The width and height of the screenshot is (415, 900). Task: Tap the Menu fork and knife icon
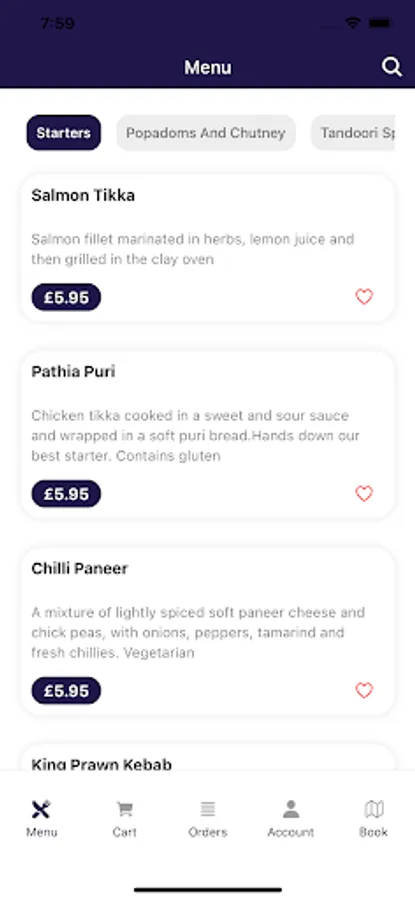[x=41, y=809]
